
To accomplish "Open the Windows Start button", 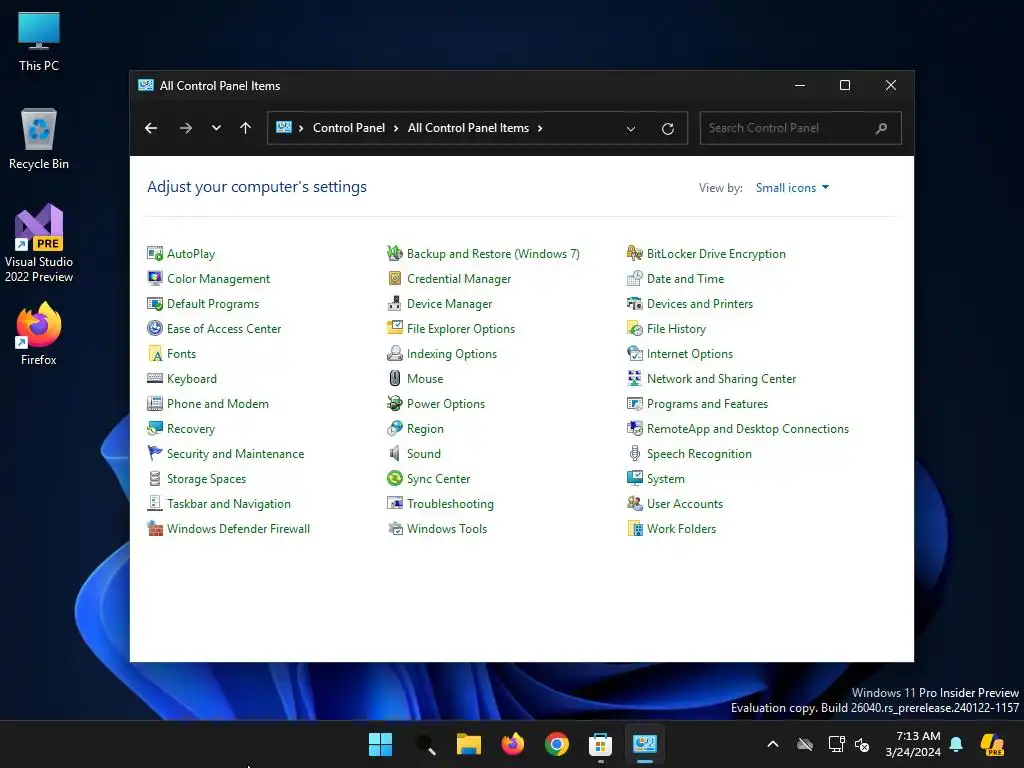I will (x=380, y=744).
